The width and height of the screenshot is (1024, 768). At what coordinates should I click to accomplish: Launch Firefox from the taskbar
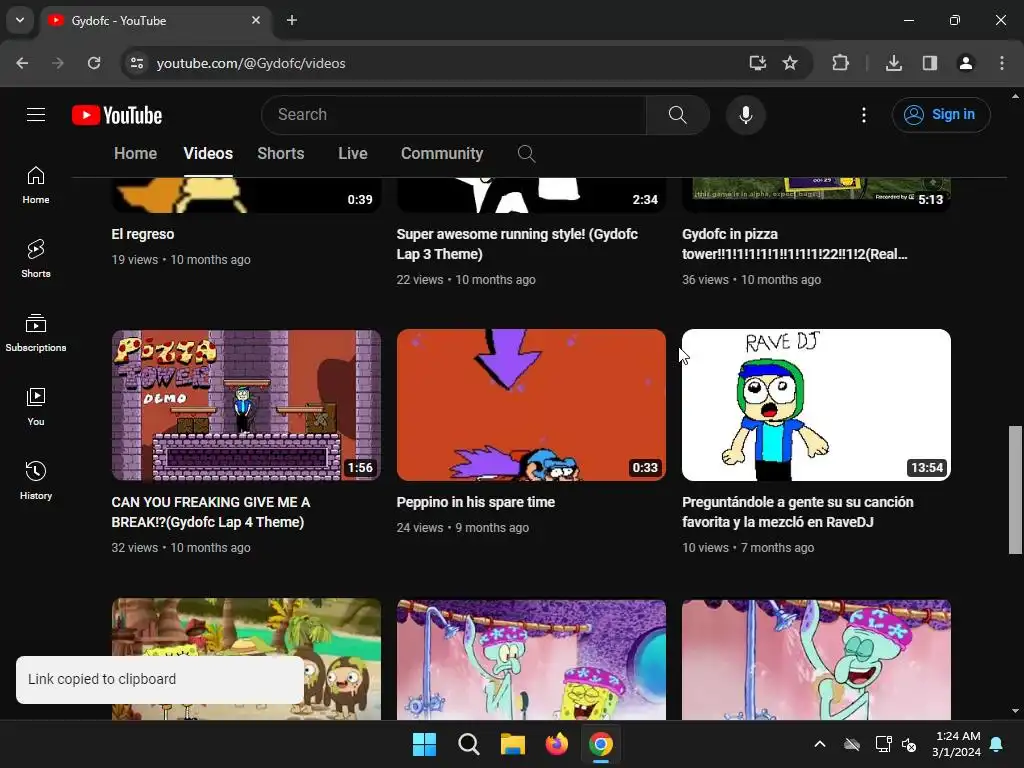556,744
